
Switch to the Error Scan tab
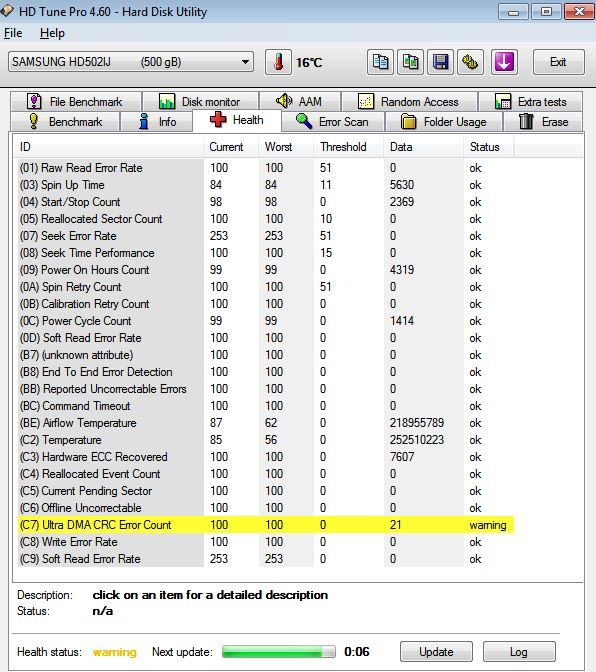(333, 122)
